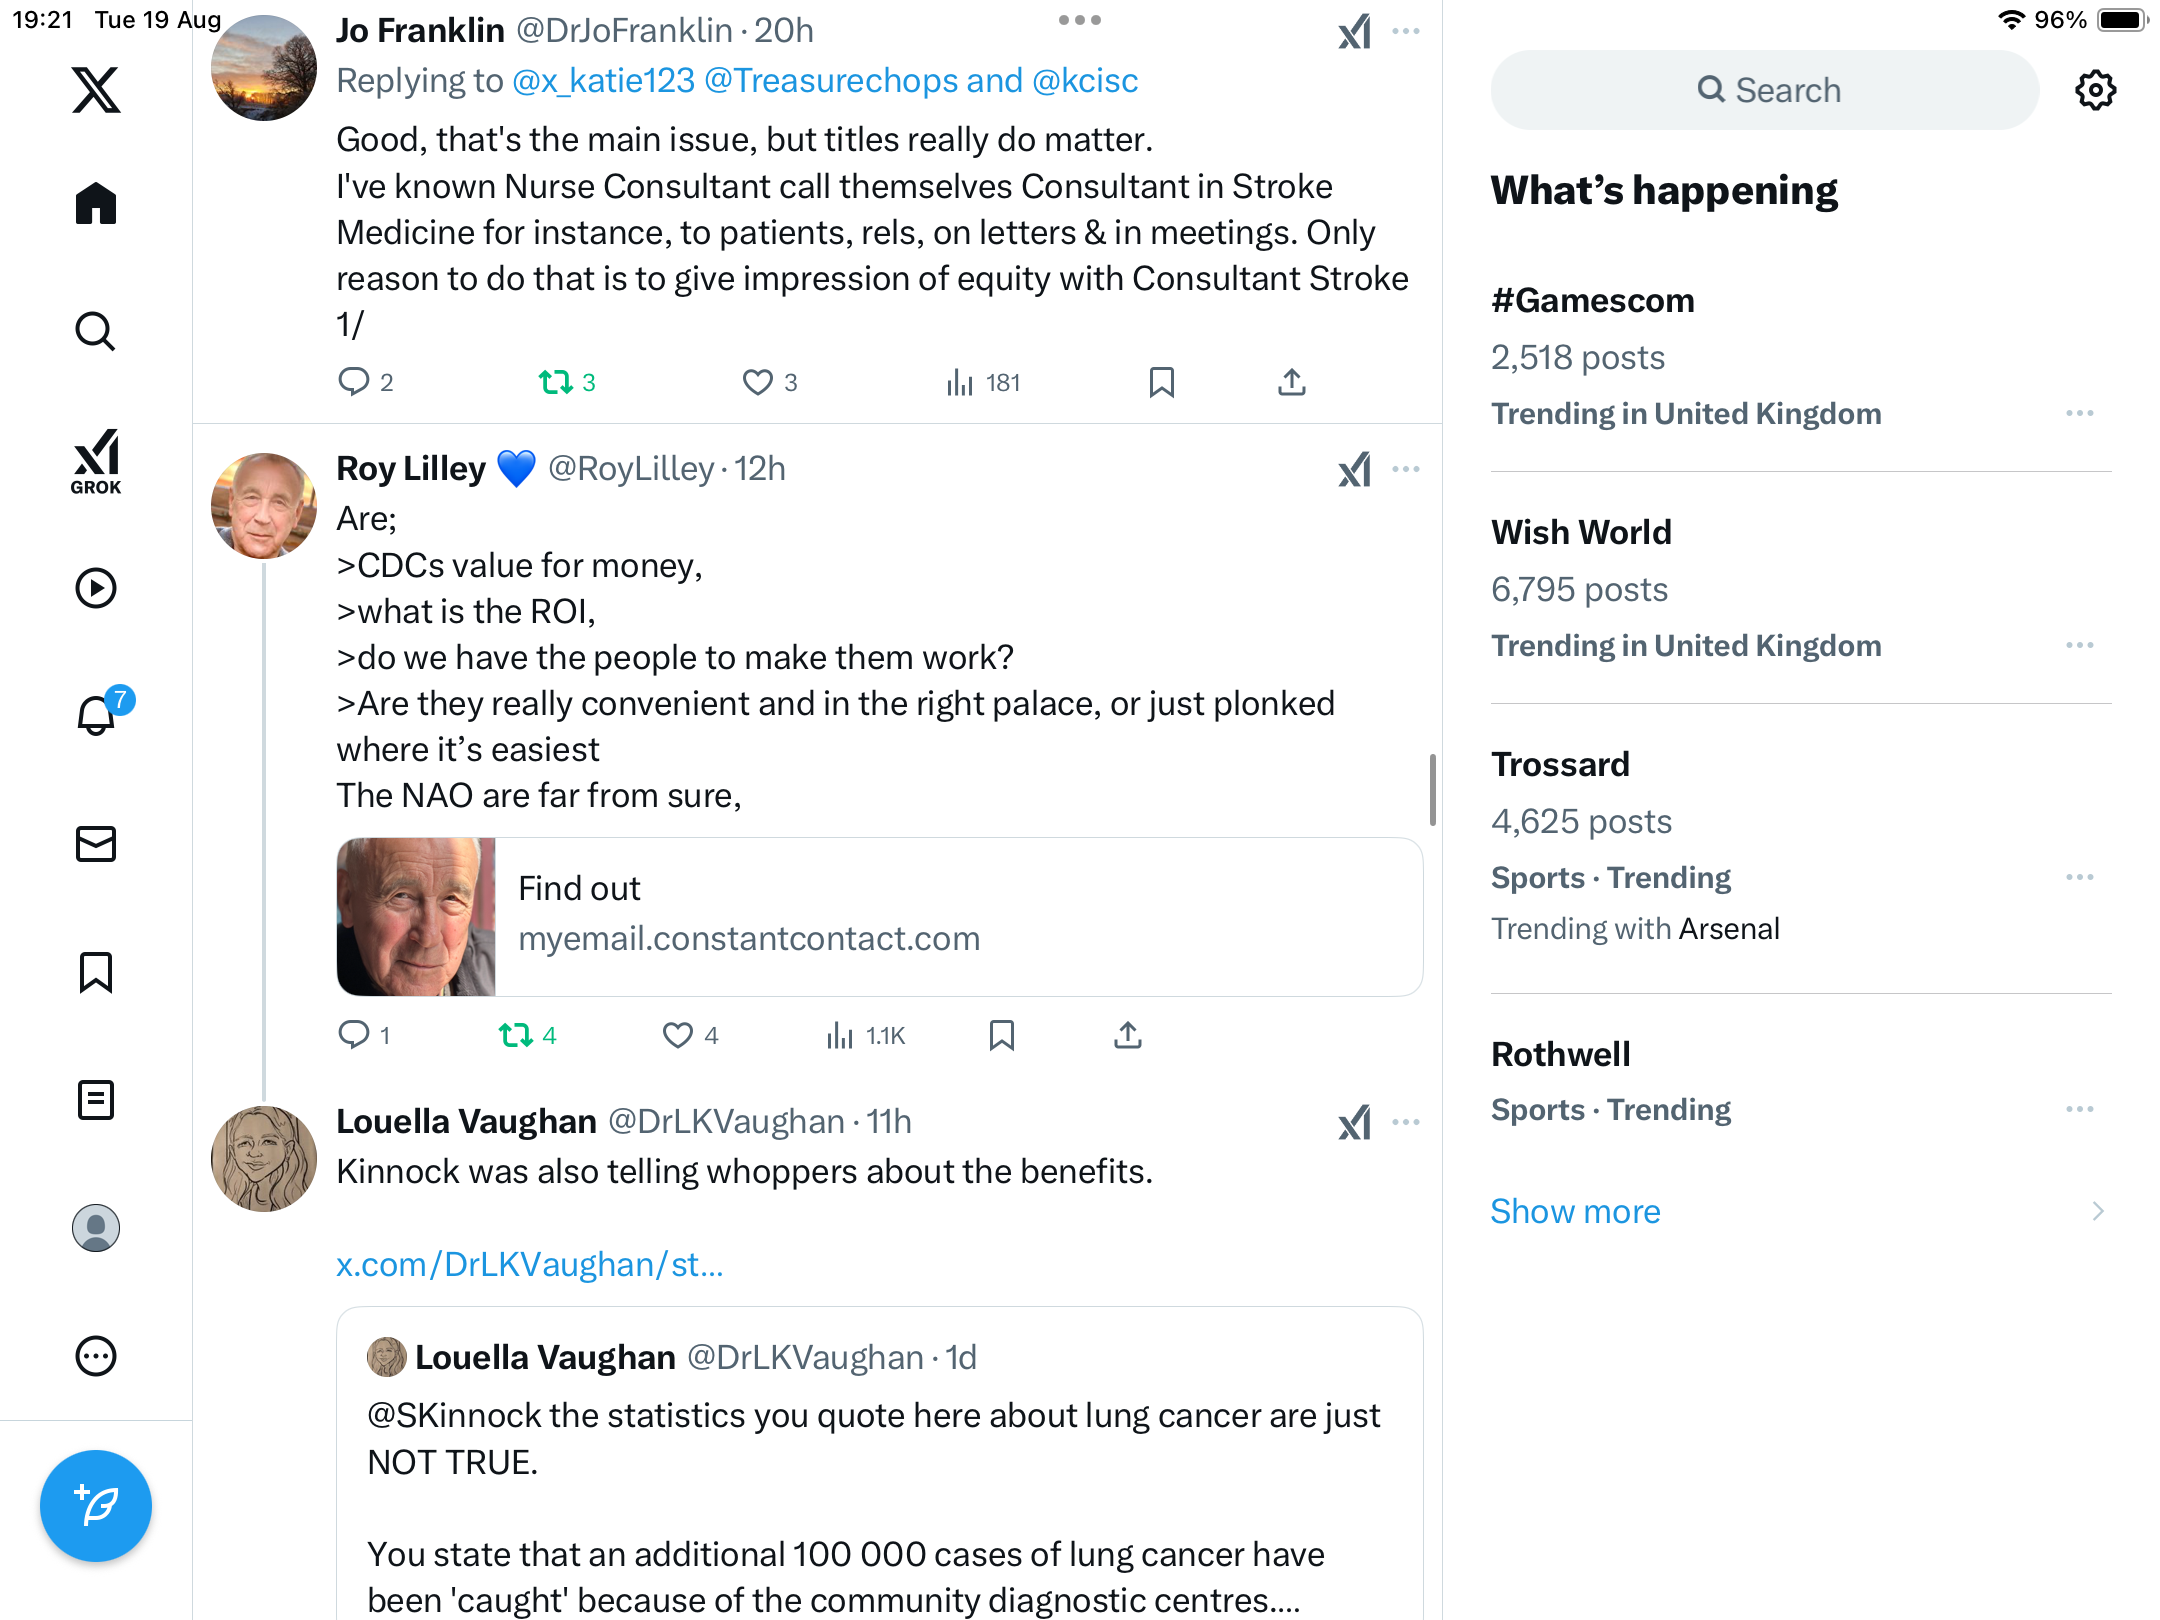Open view analytics on Roy Lilley's post
2160x1620 pixels.
865,1035
